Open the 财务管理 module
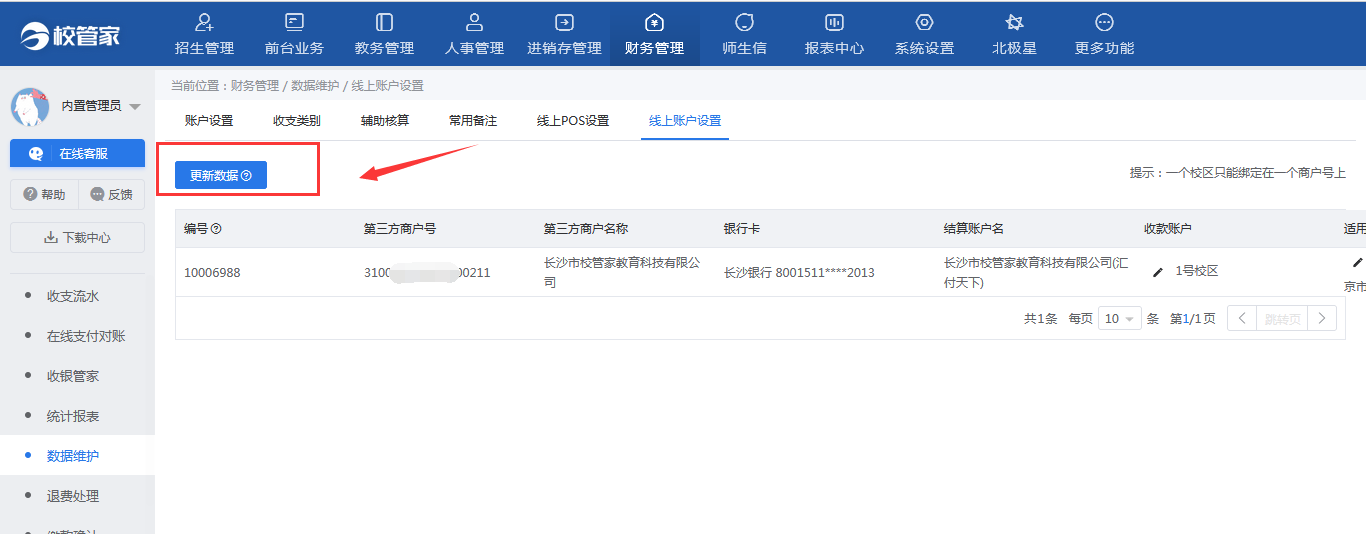Screen dimensions: 1366x534 654,34
